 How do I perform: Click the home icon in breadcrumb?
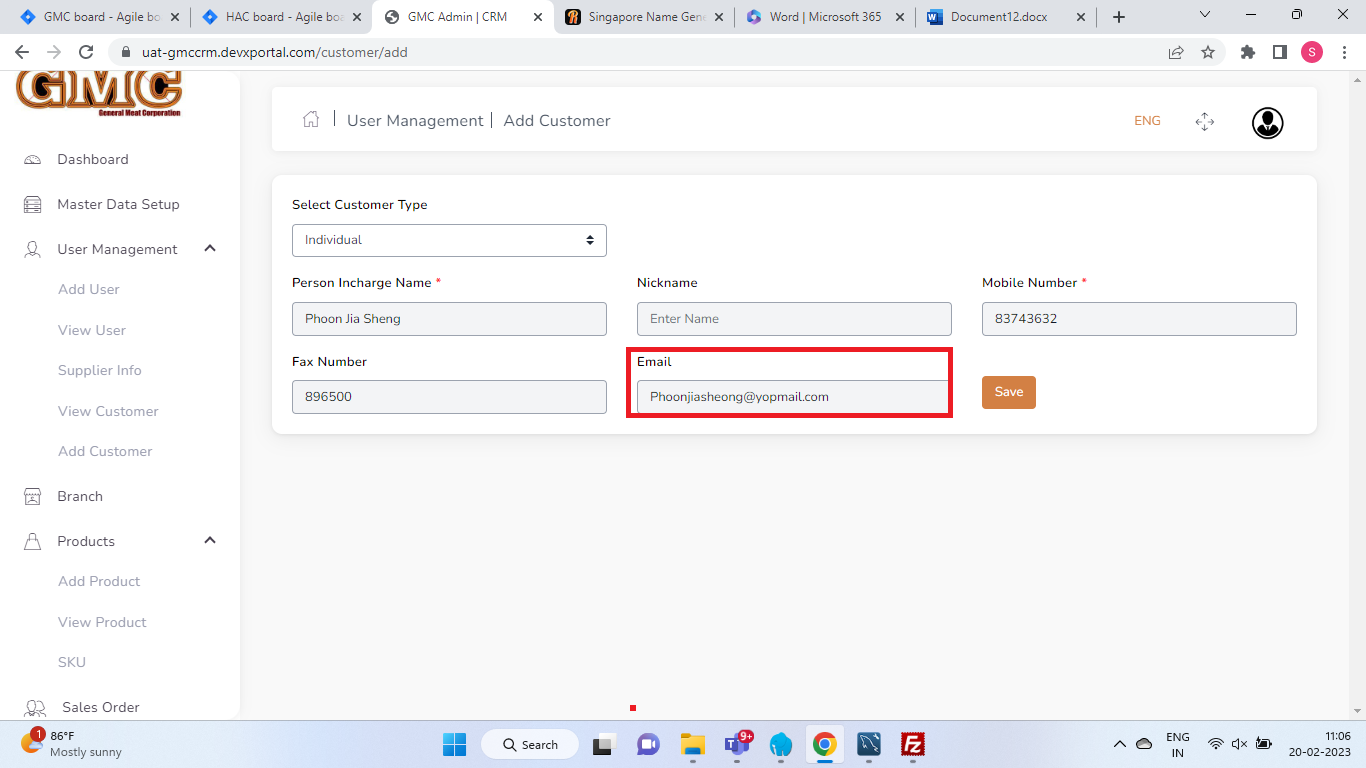pos(311,120)
